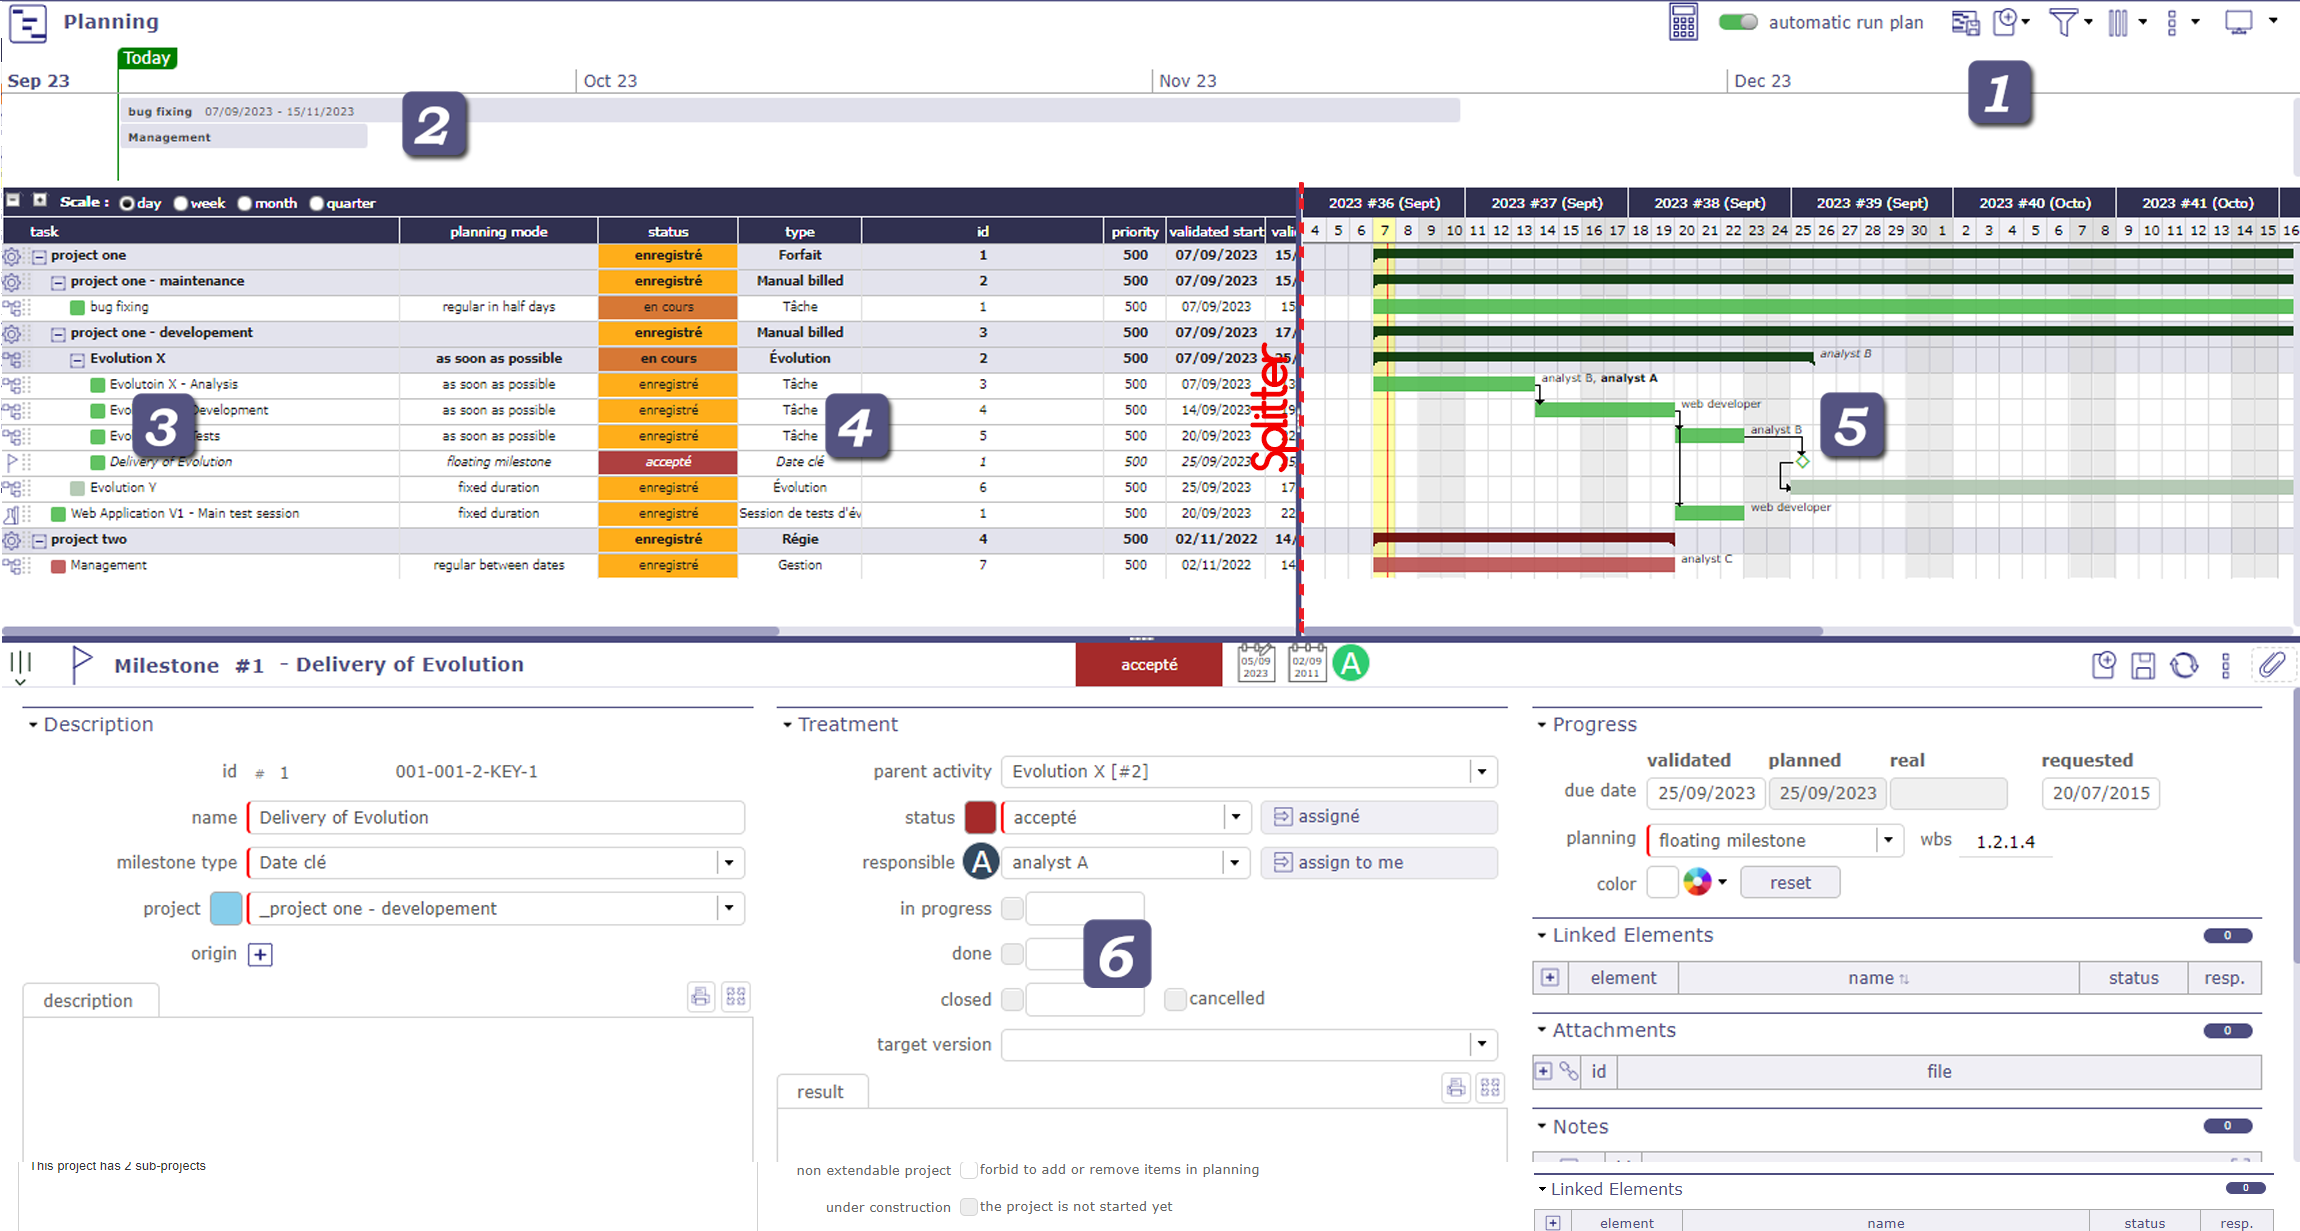Click the assign to me button

coord(1379,862)
